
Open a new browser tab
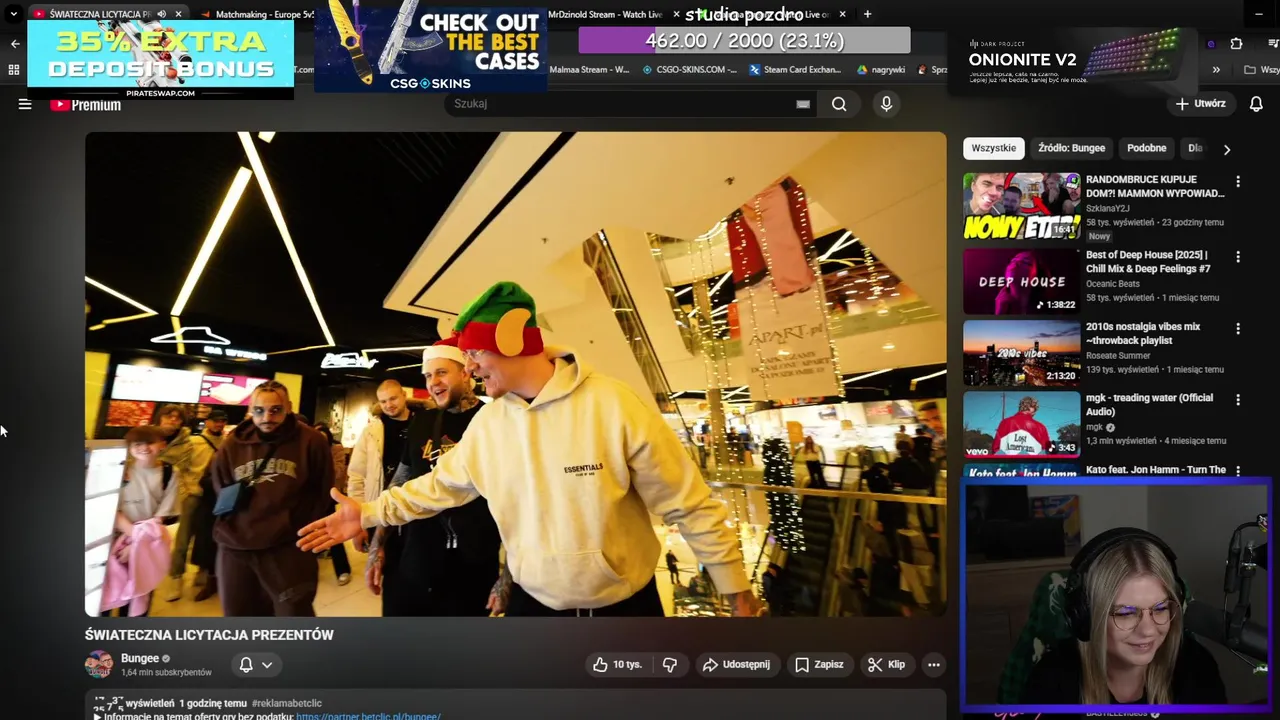point(867,14)
